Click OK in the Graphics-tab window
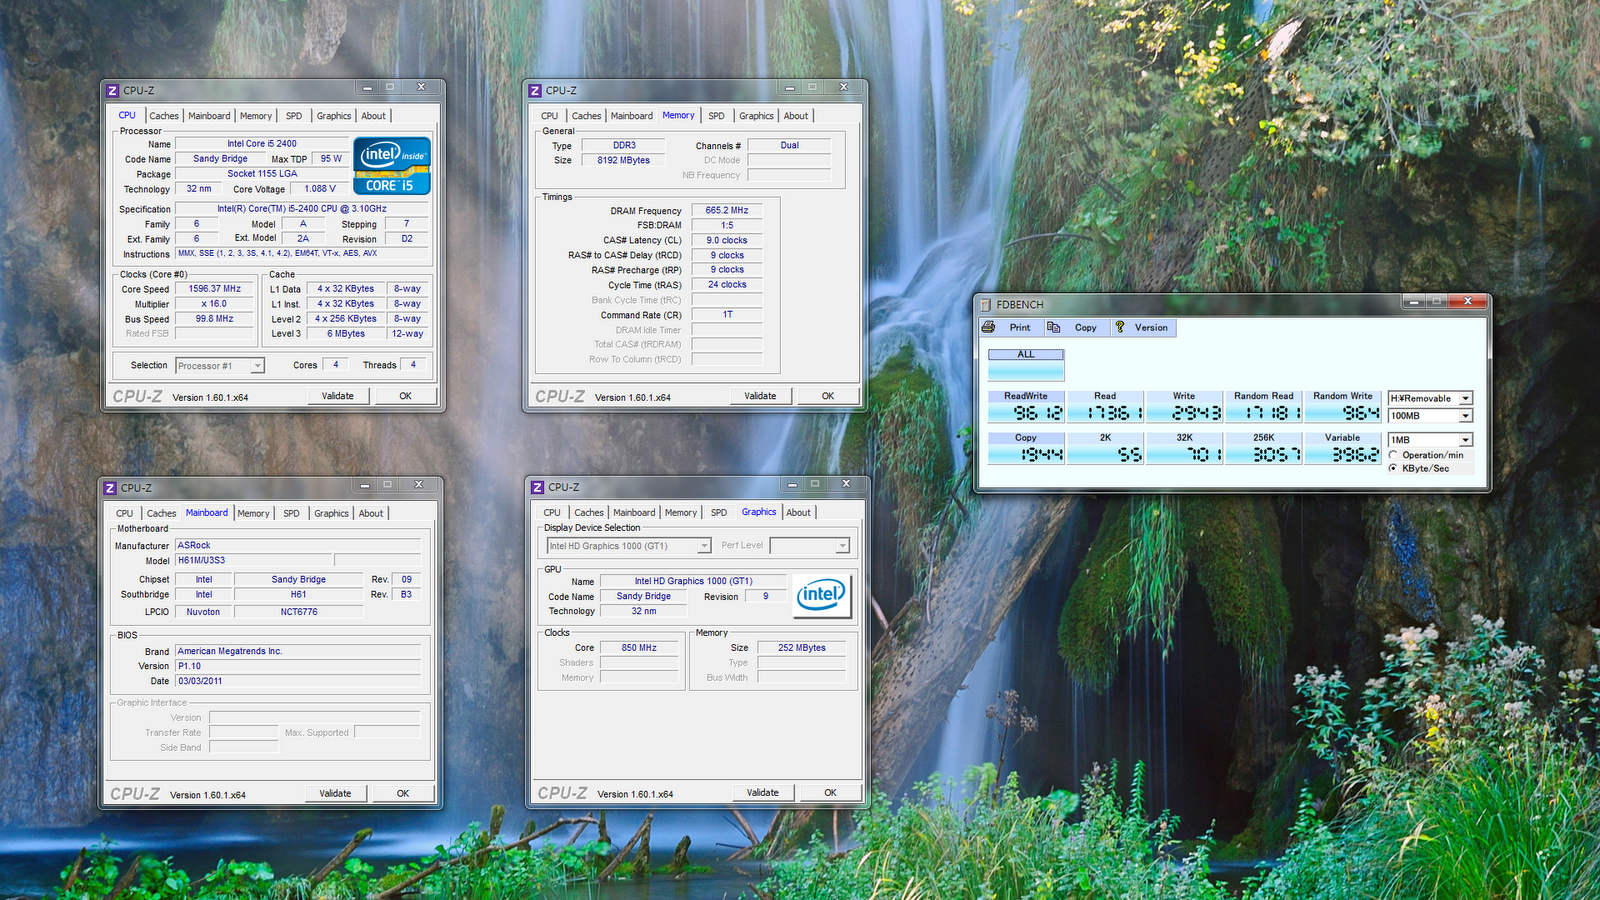This screenshot has width=1600, height=900. (x=831, y=793)
